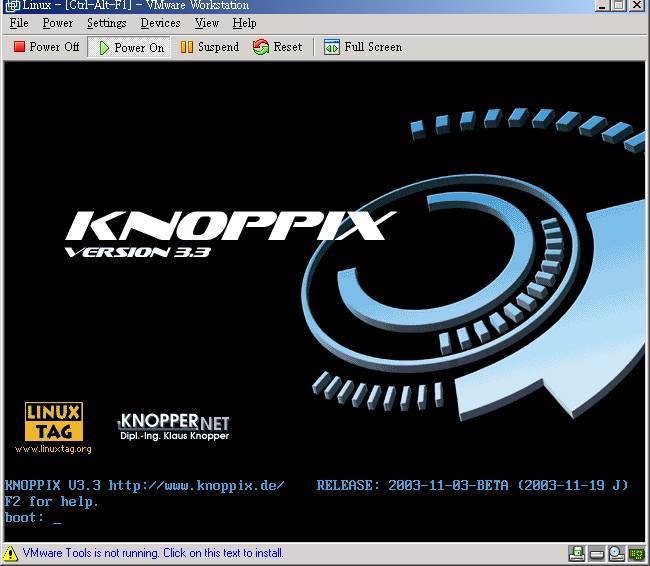Open the Help menu

tap(244, 23)
